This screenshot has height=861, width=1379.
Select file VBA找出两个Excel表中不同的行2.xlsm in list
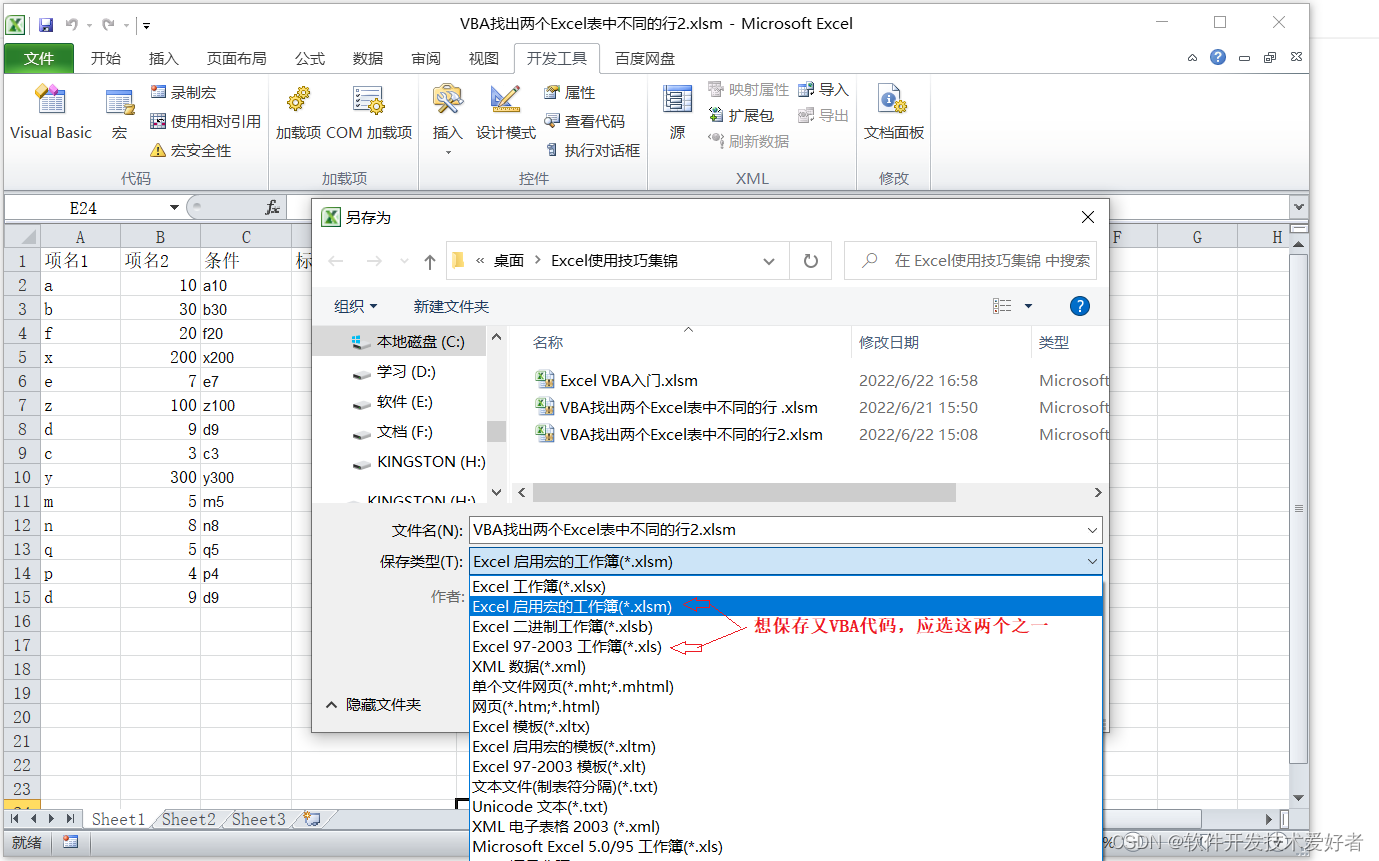(679, 434)
